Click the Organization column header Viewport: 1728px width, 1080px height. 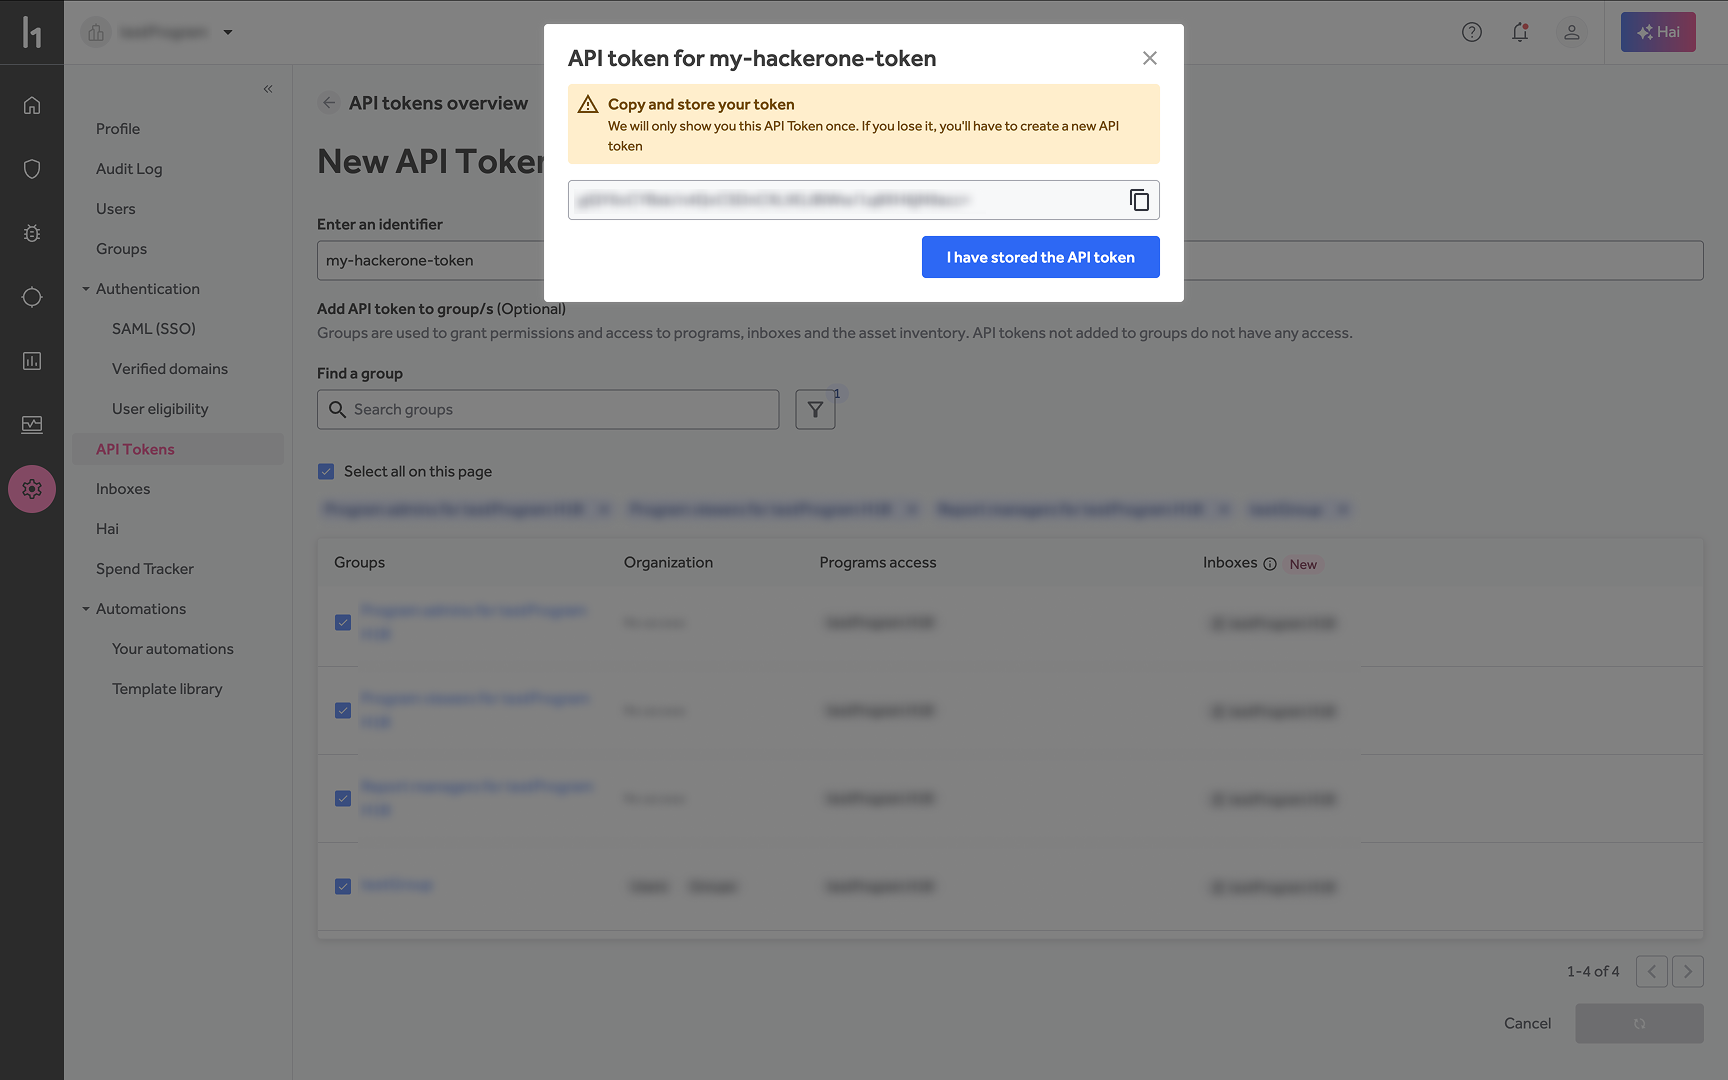668,562
